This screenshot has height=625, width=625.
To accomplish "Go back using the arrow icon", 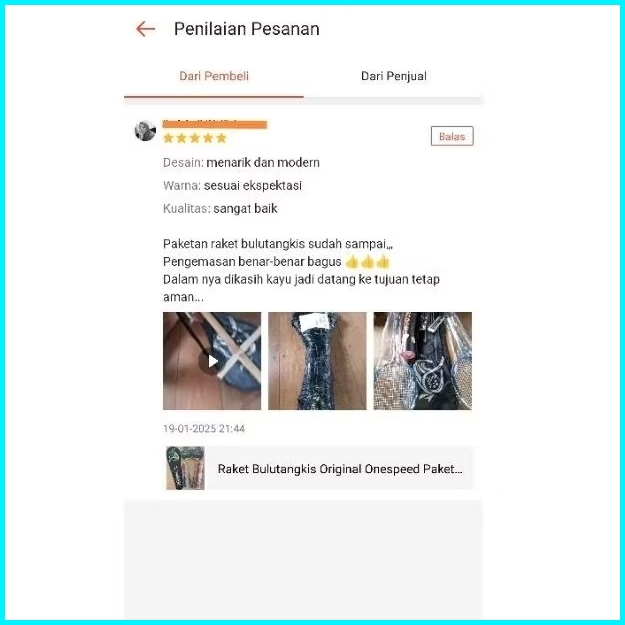I will click(x=145, y=29).
